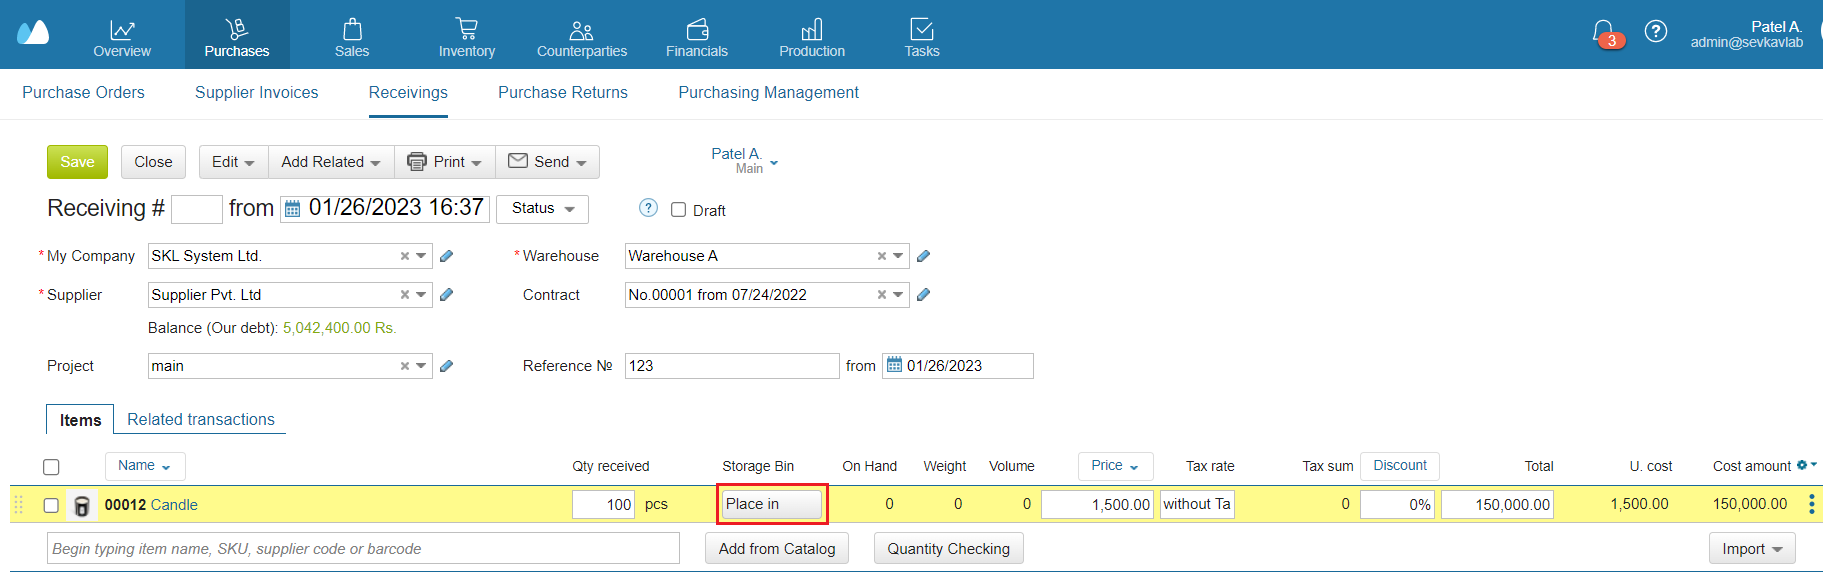Image resolution: width=1823 pixels, height=583 pixels.
Task: Click the app logo icon
Action: point(33,33)
